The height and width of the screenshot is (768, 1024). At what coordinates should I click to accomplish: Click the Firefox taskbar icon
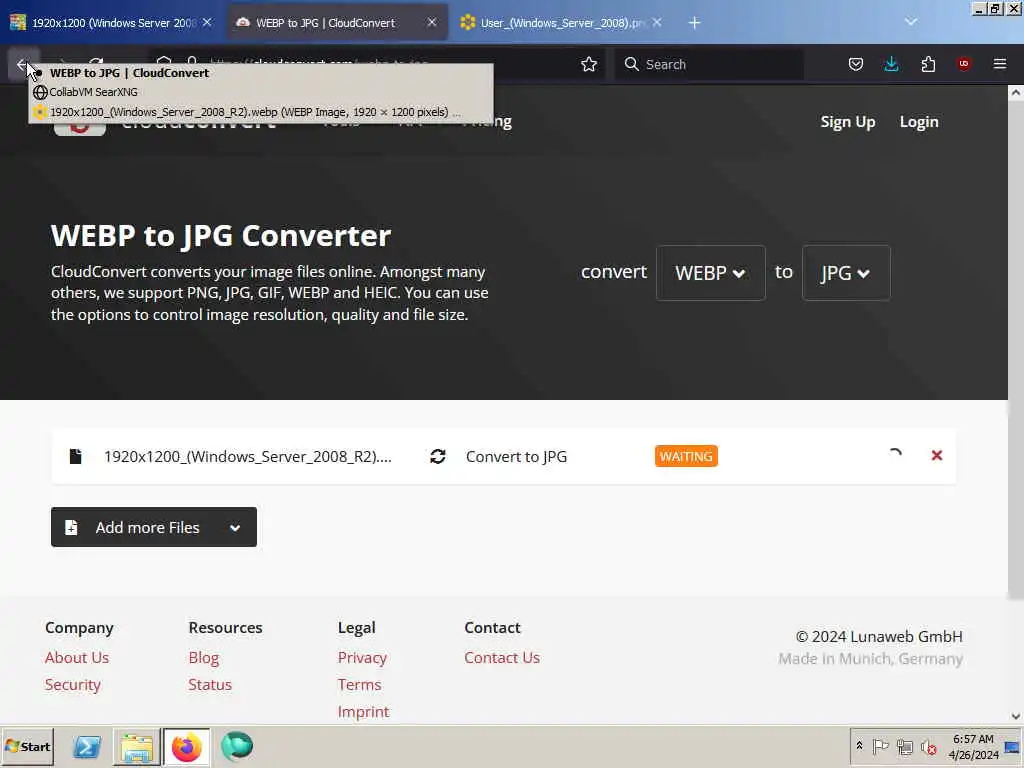pyautogui.click(x=186, y=746)
